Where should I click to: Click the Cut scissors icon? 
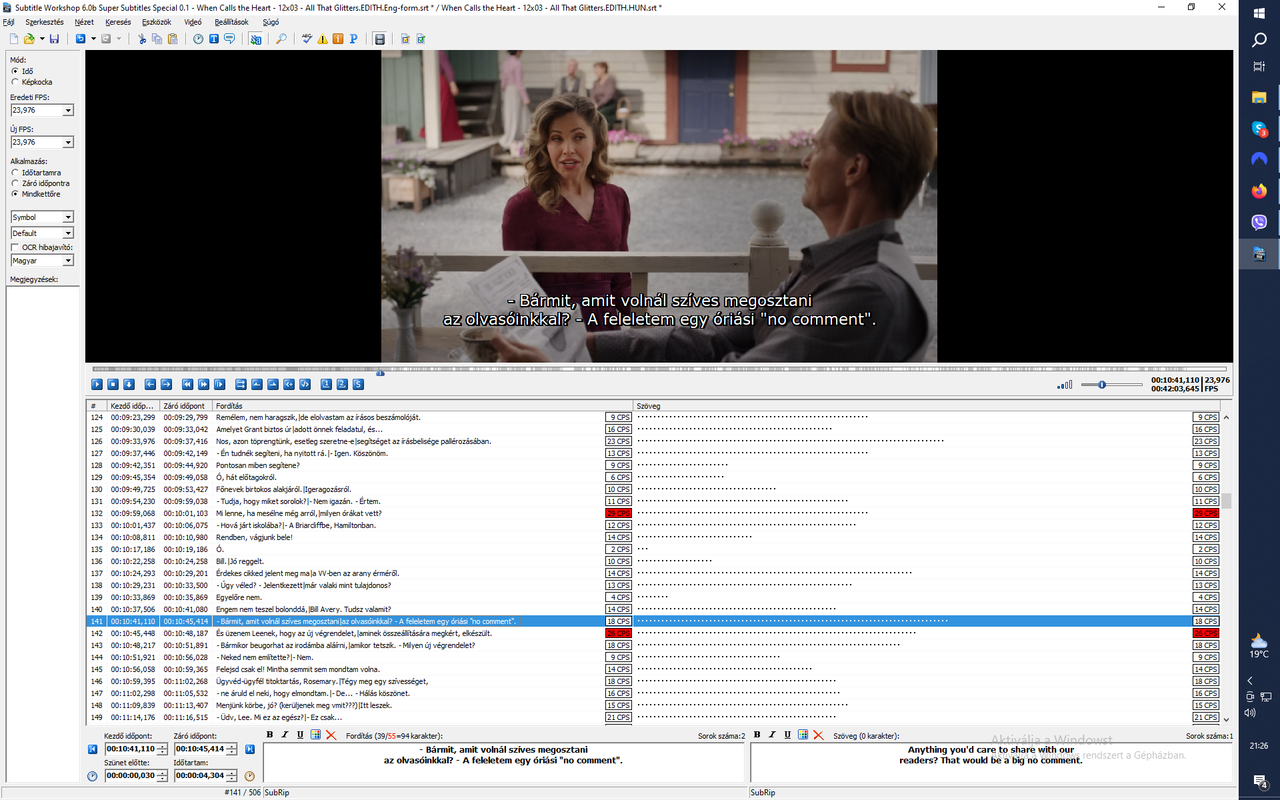(141, 39)
